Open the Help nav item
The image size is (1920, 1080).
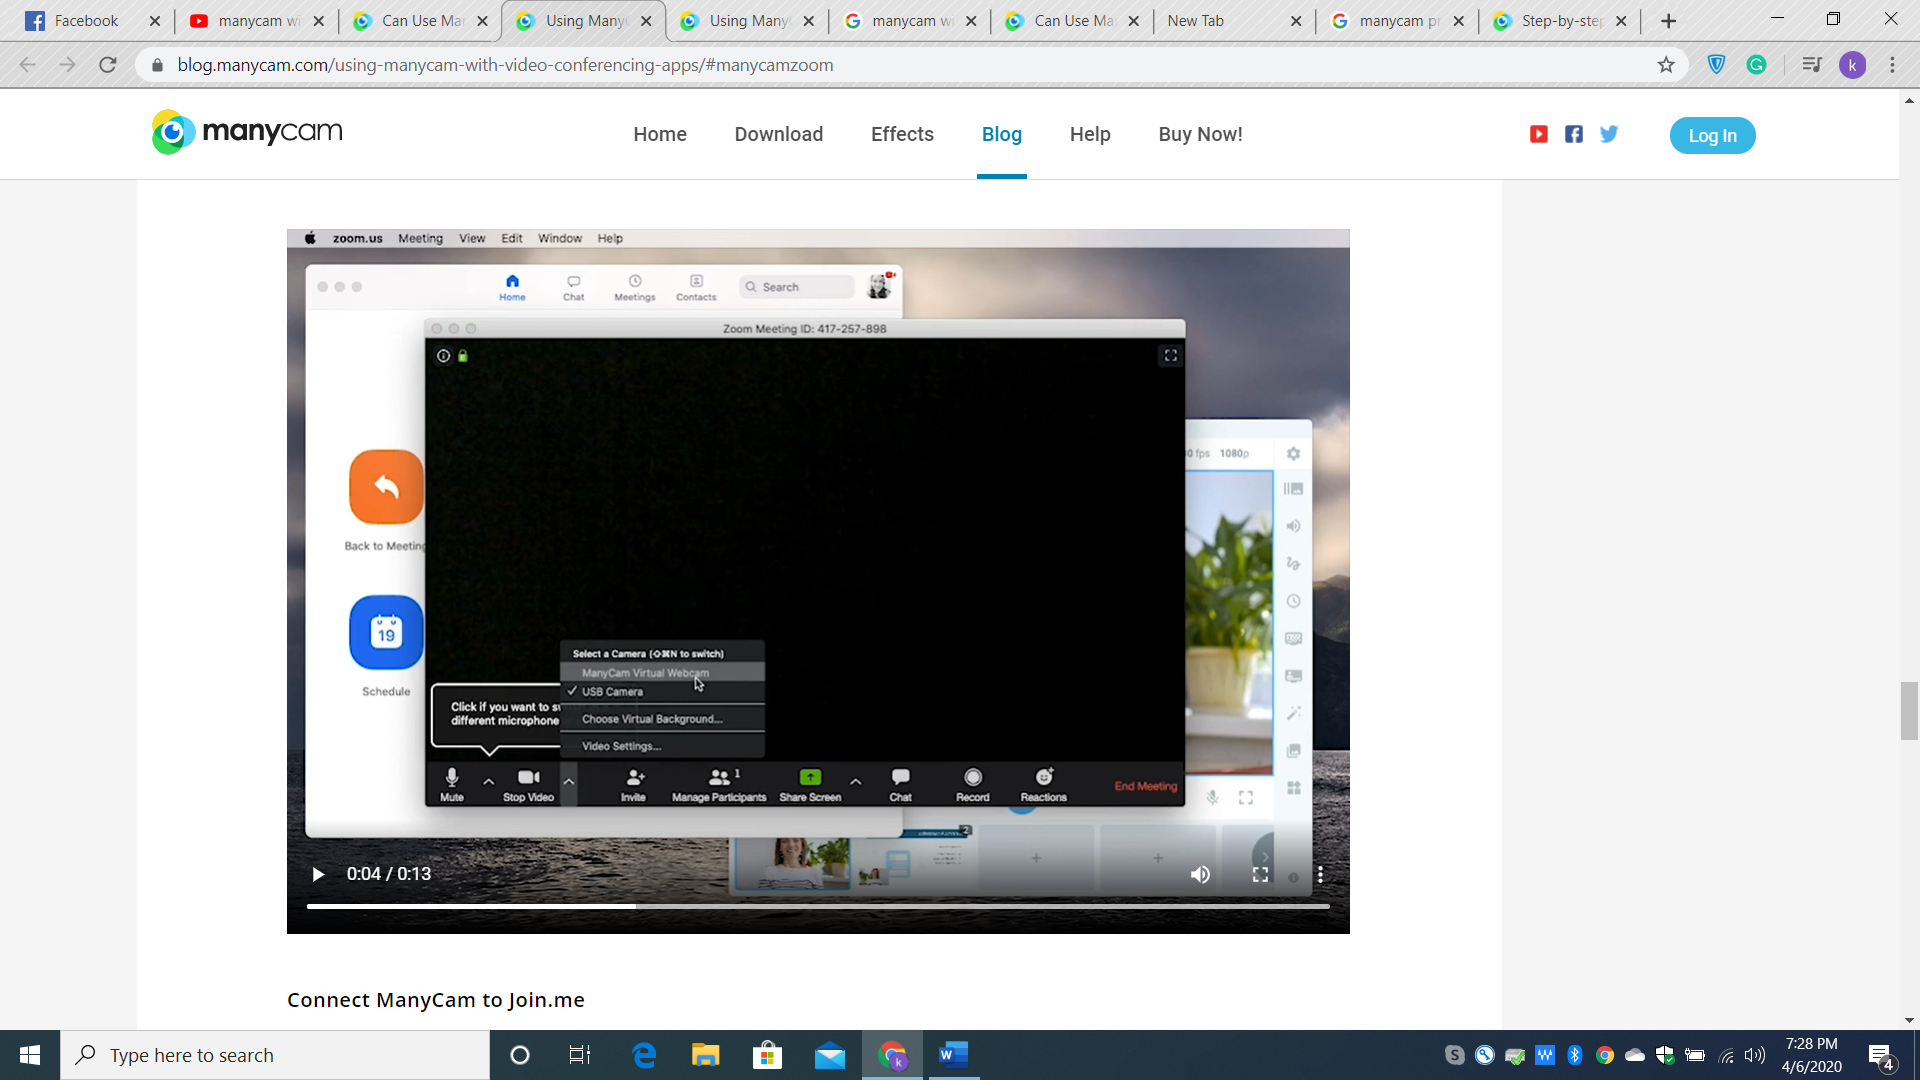click(x=1090, y=134)
